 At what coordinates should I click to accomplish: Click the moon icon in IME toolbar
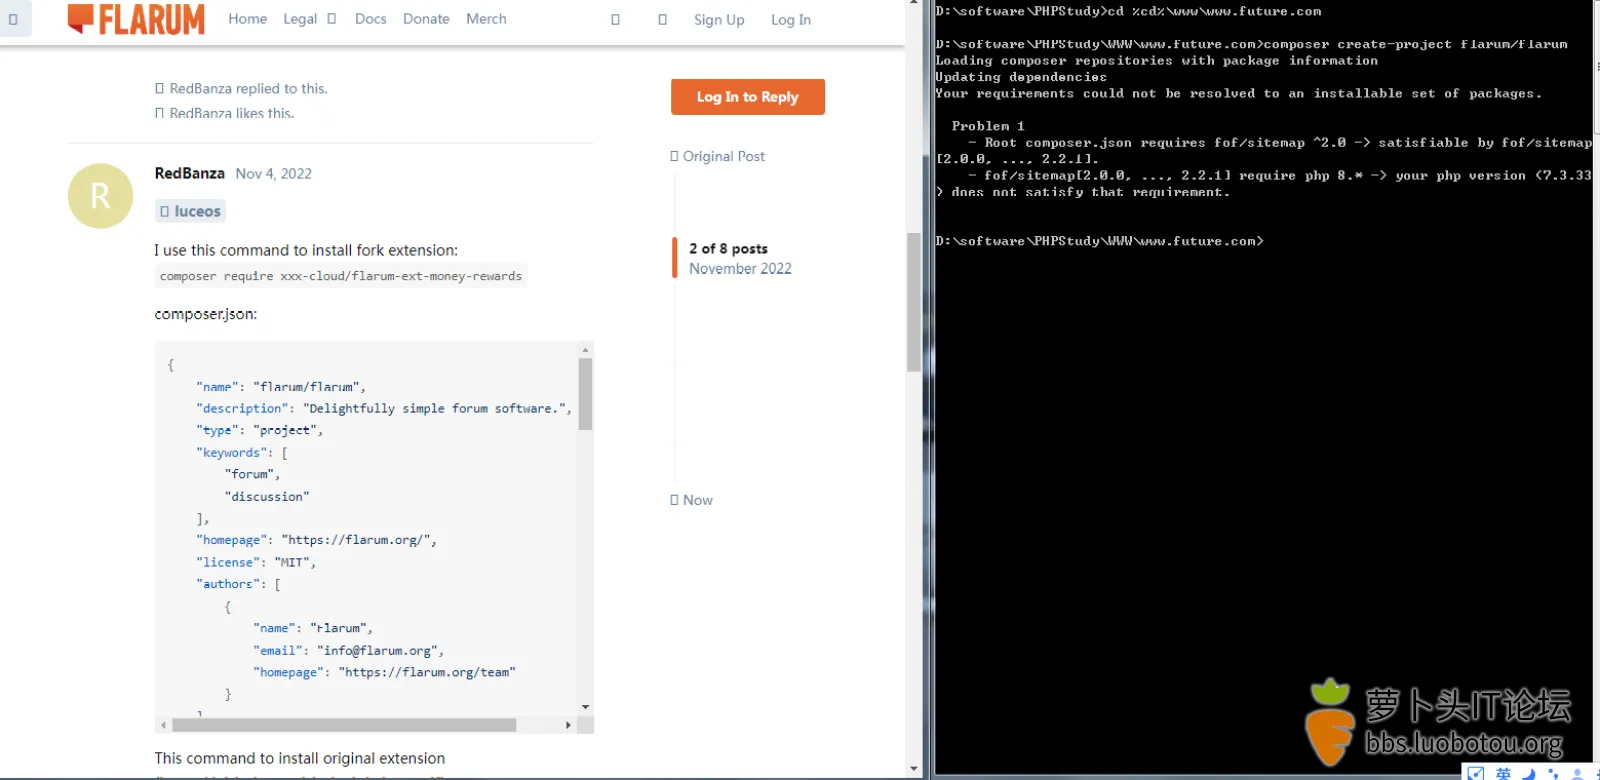pyautogui.click(x=1528, y=773)
